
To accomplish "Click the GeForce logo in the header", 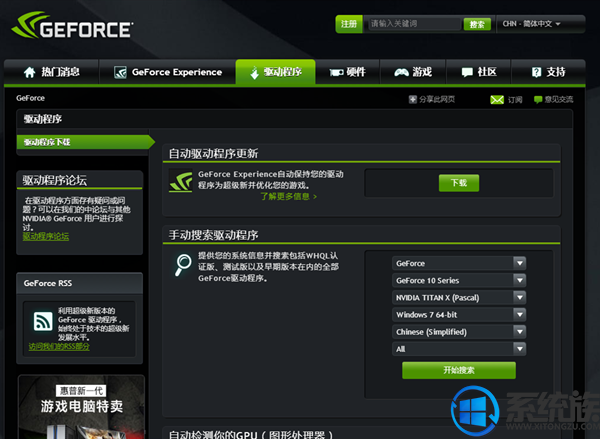I will pos(72,26).
